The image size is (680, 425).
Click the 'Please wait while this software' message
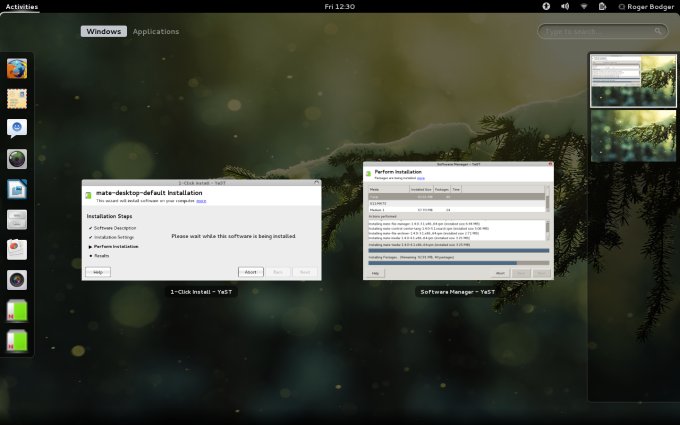(233, 236)
